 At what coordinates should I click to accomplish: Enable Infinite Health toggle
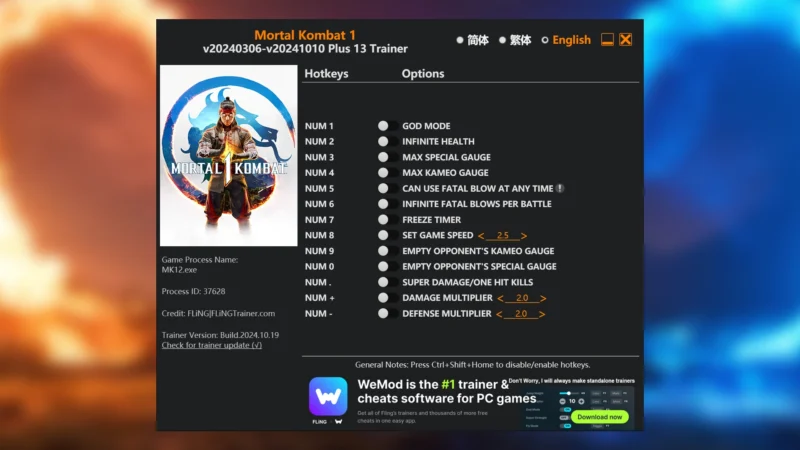tap(388, 141)
